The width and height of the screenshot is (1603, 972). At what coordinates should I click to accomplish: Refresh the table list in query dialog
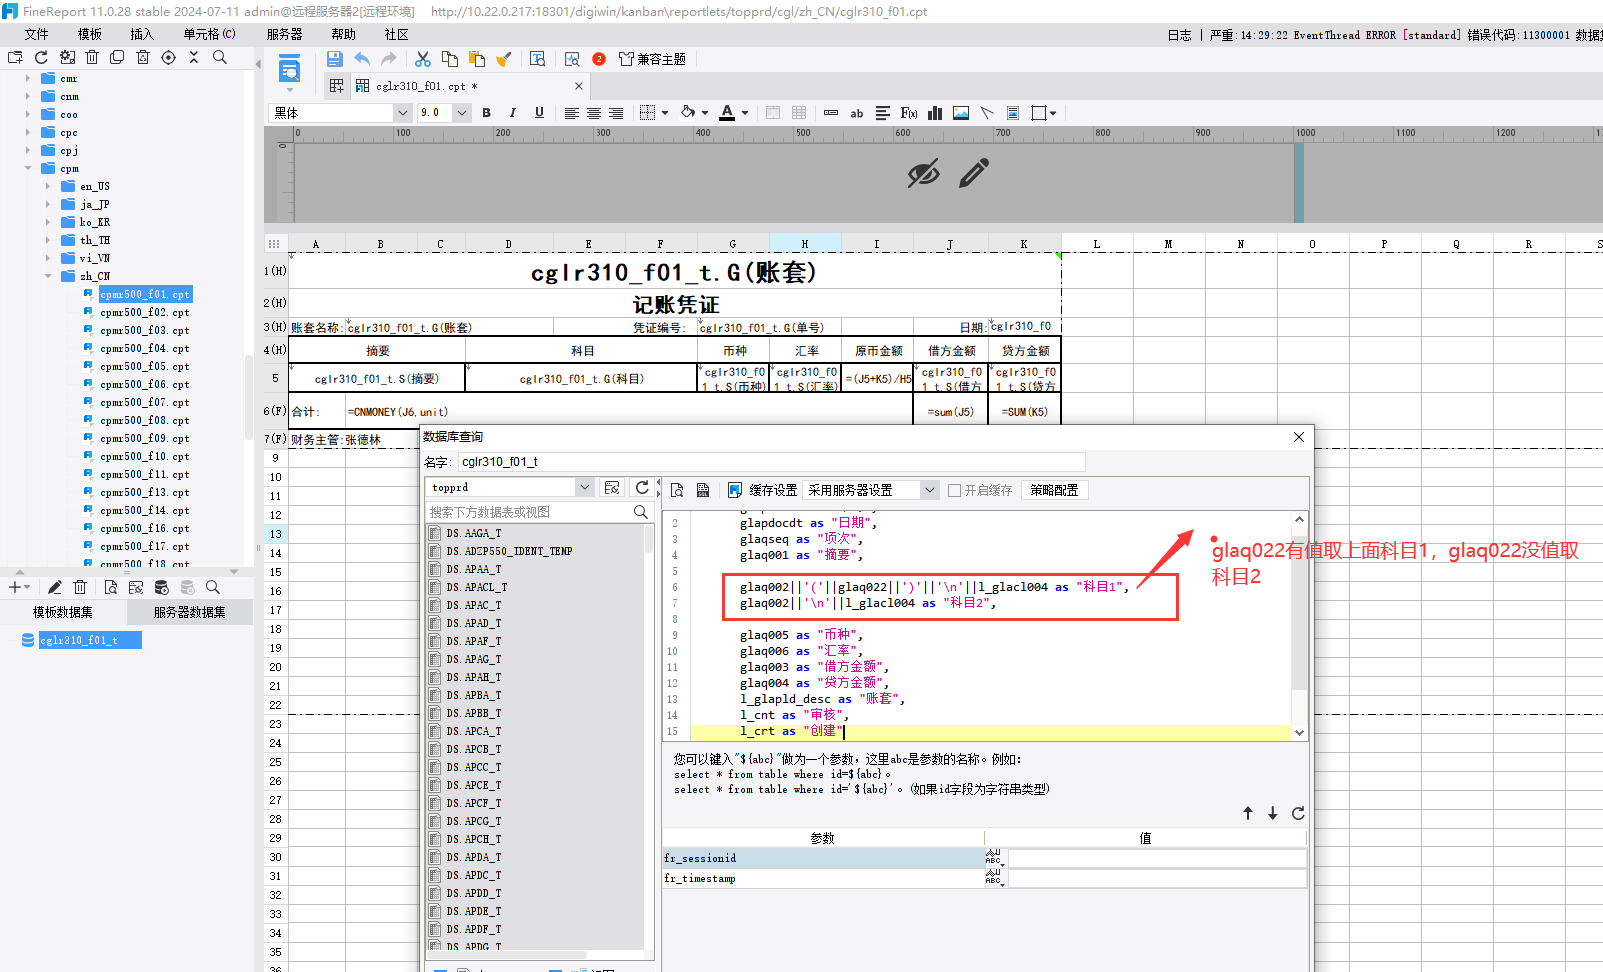tap(642, 488)
